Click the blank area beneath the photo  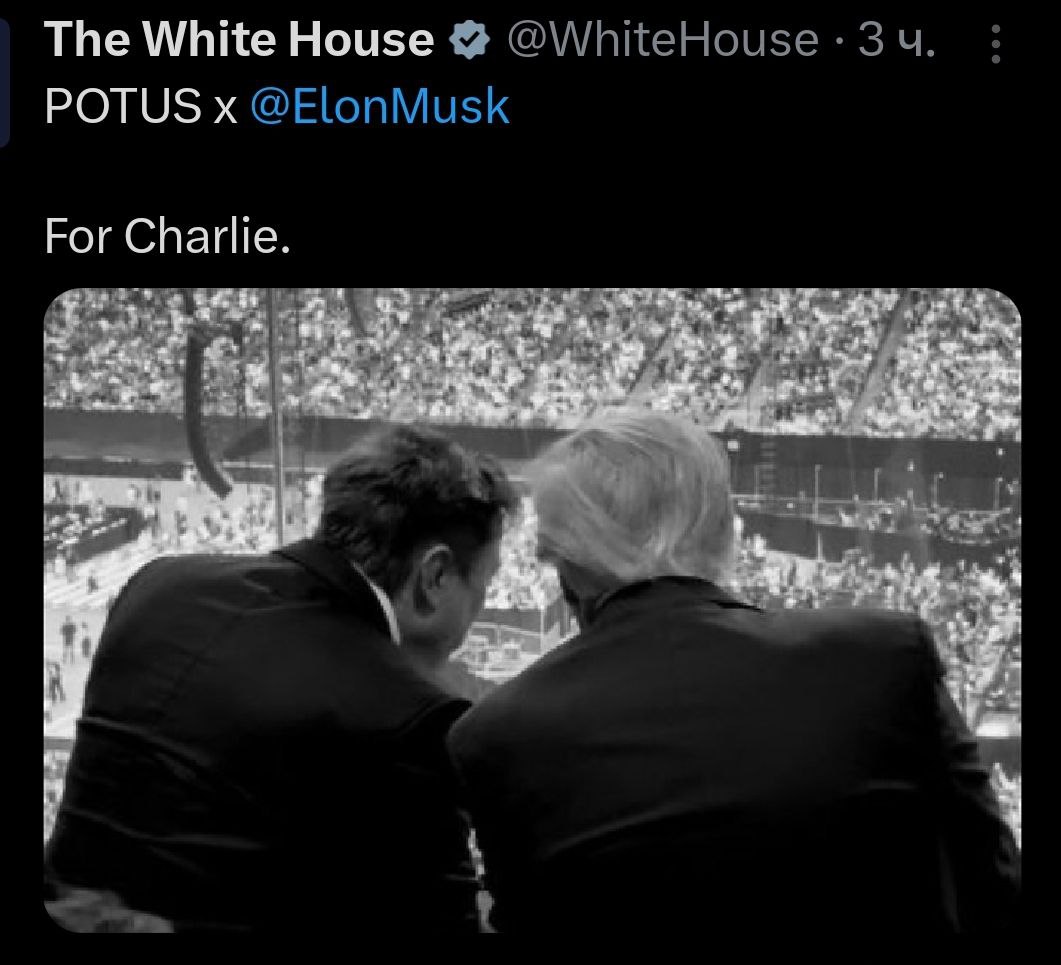530,949
